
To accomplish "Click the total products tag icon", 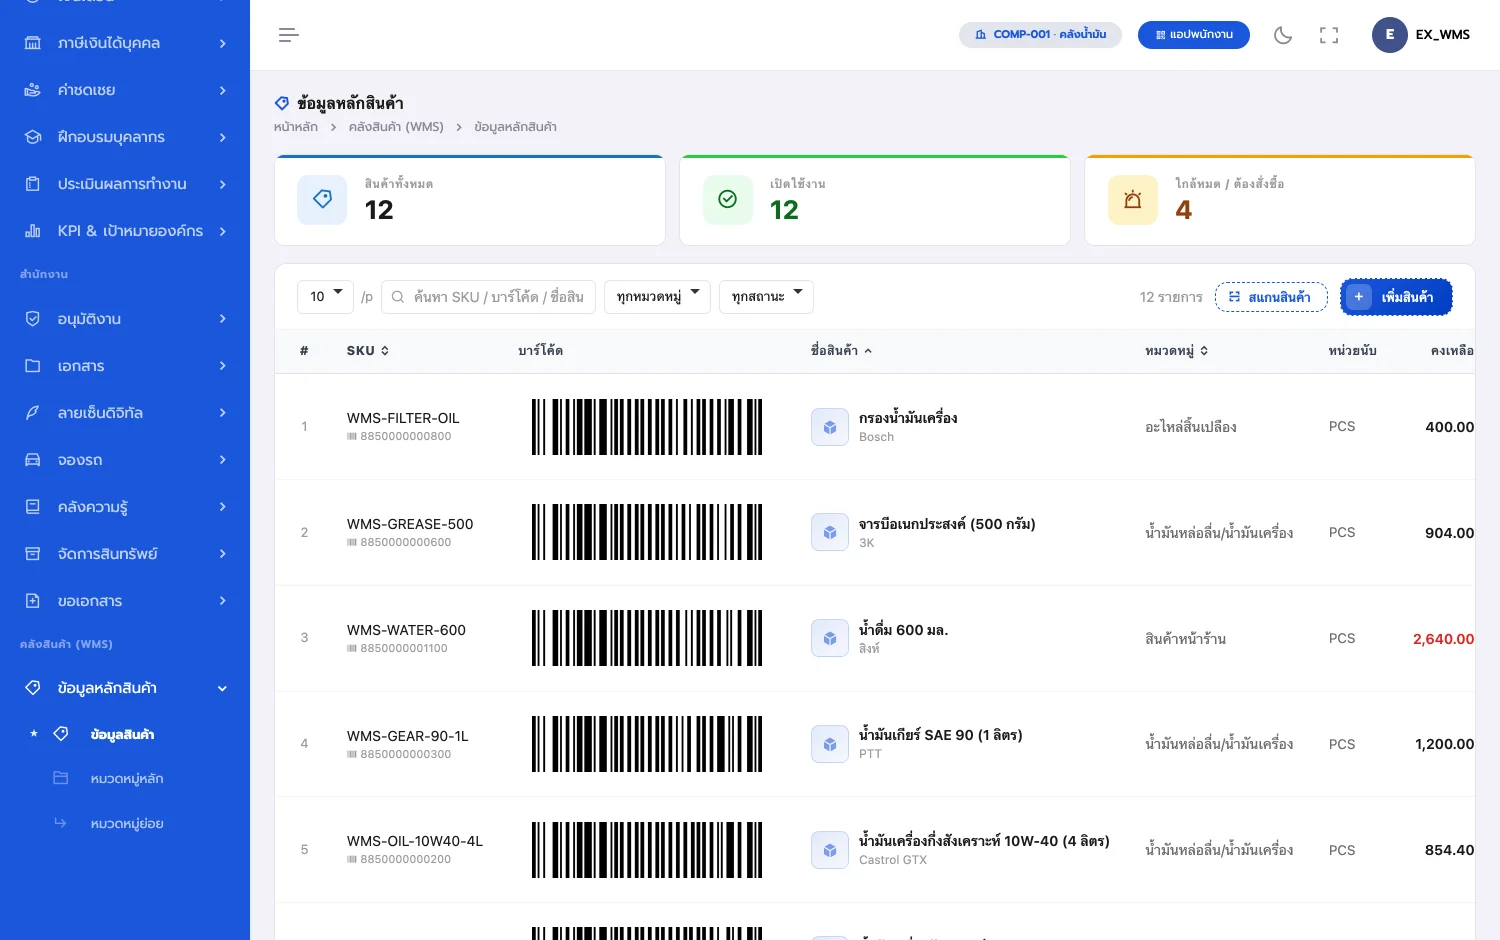I will [x=322, y=199].
